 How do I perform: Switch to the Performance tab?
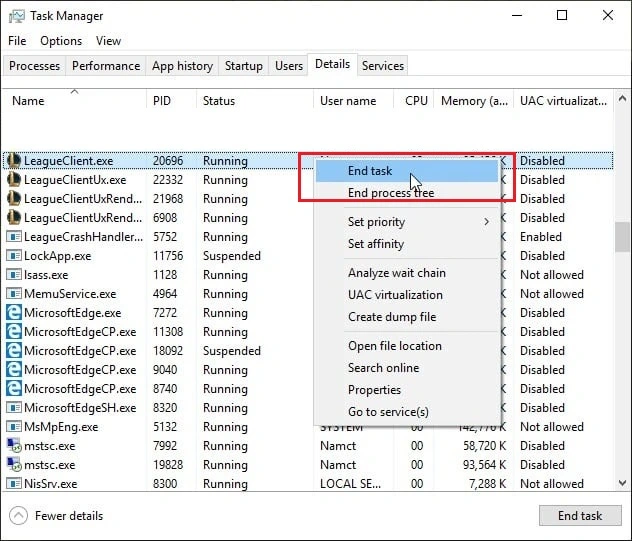pyautogui.click(x=106, y=66)
